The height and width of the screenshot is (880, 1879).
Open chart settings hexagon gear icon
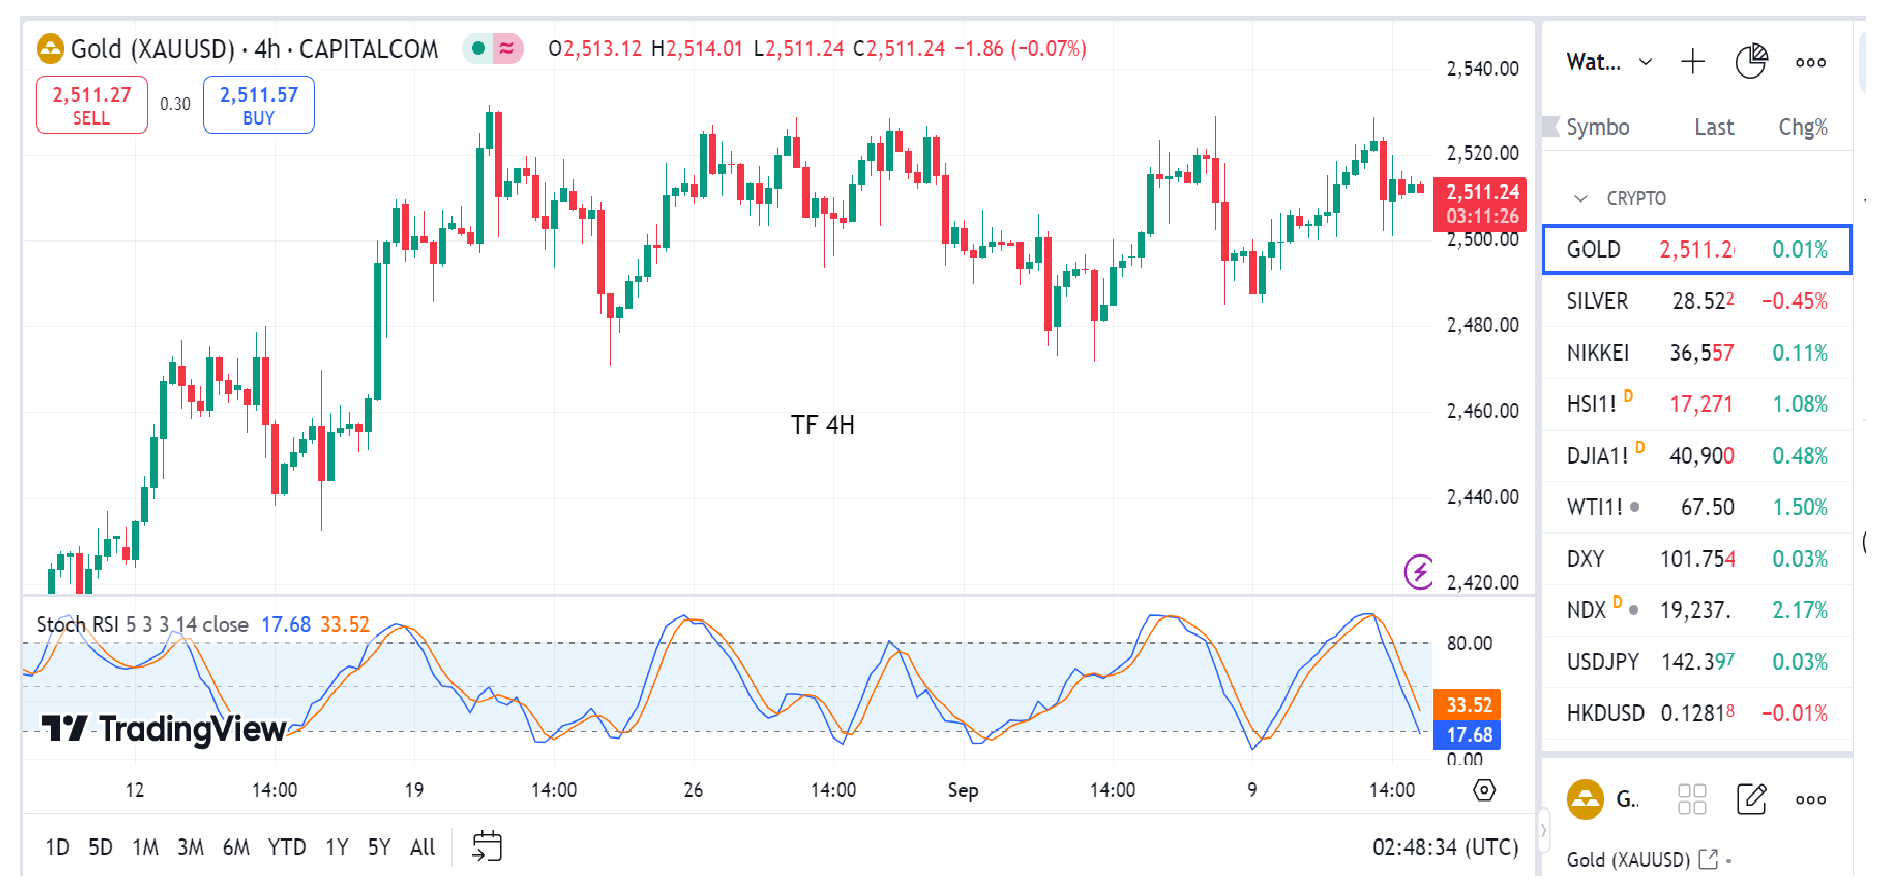1485,790
